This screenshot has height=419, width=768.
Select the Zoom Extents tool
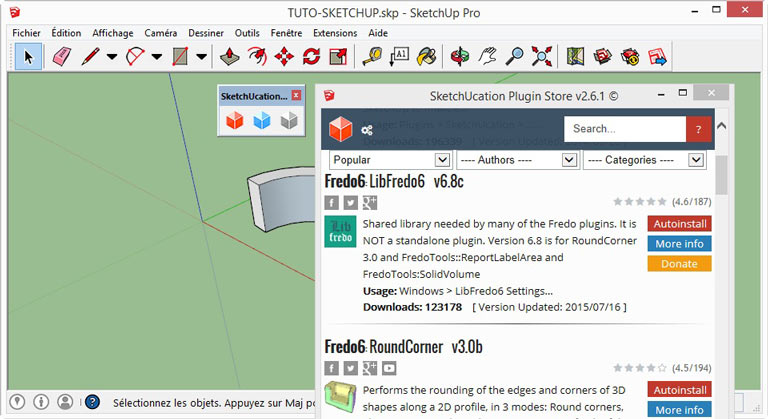click(x=542, y=56)
